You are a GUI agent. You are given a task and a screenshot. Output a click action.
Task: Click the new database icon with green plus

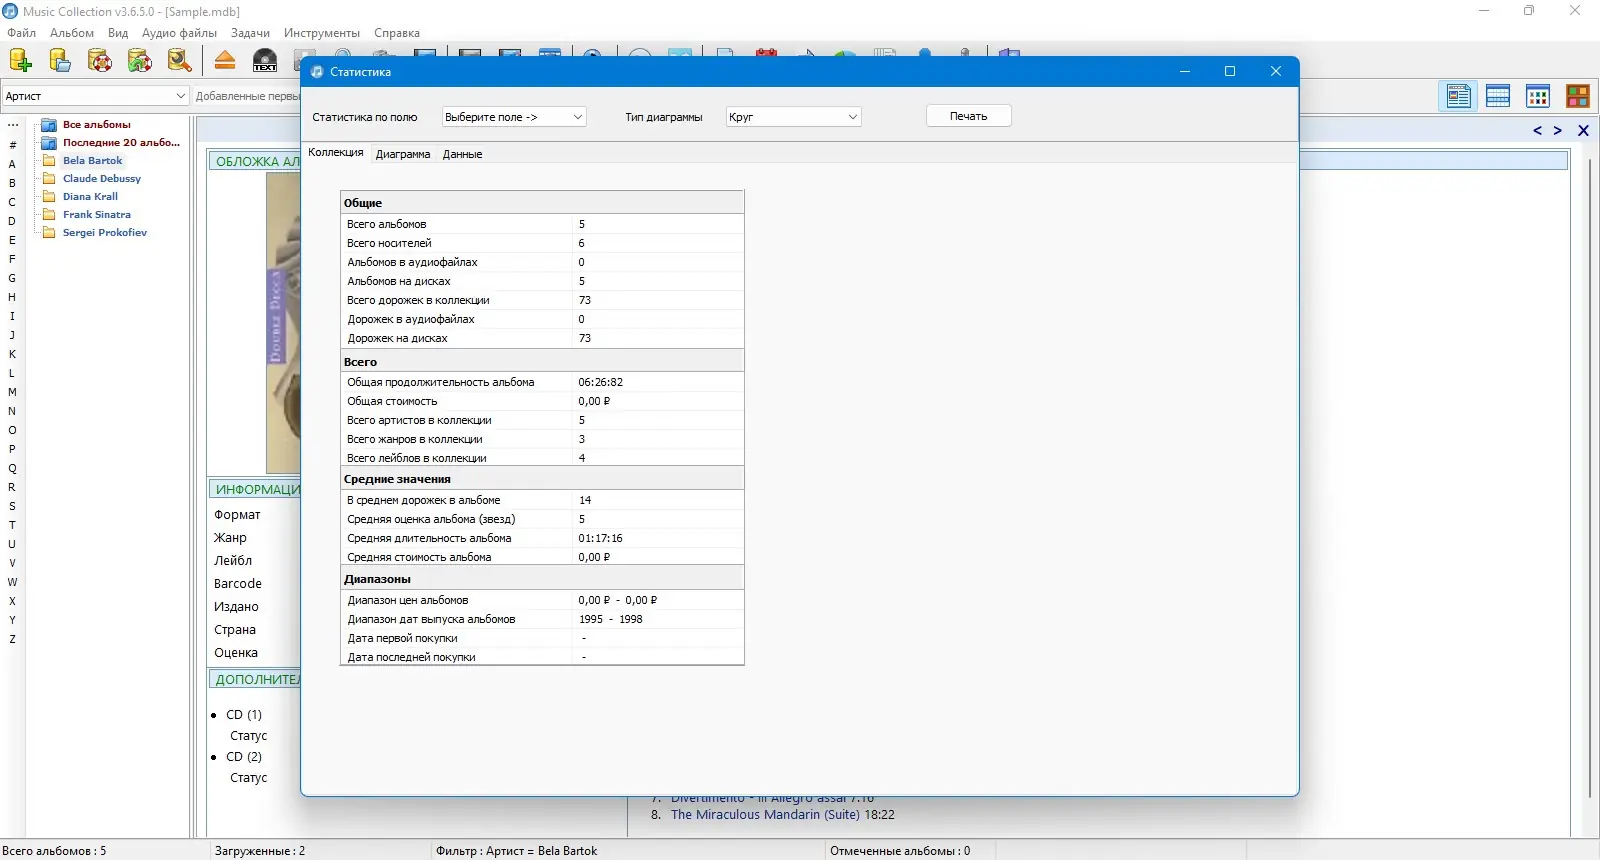(20, 61)
